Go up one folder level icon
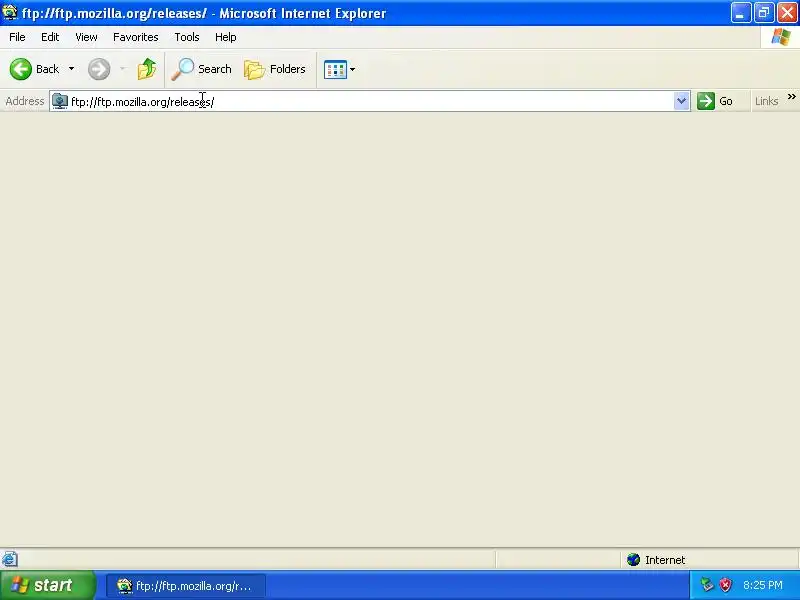800x600 pixels. coord(147,69)
